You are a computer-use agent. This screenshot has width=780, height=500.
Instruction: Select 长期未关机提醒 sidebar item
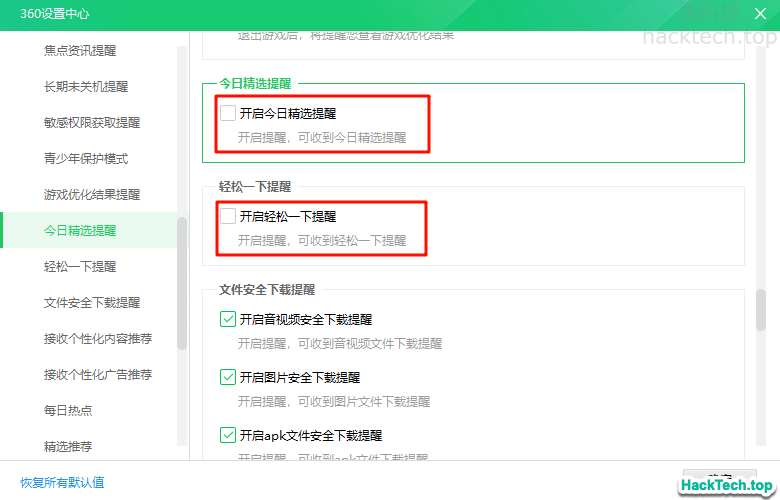coord(86,87)
